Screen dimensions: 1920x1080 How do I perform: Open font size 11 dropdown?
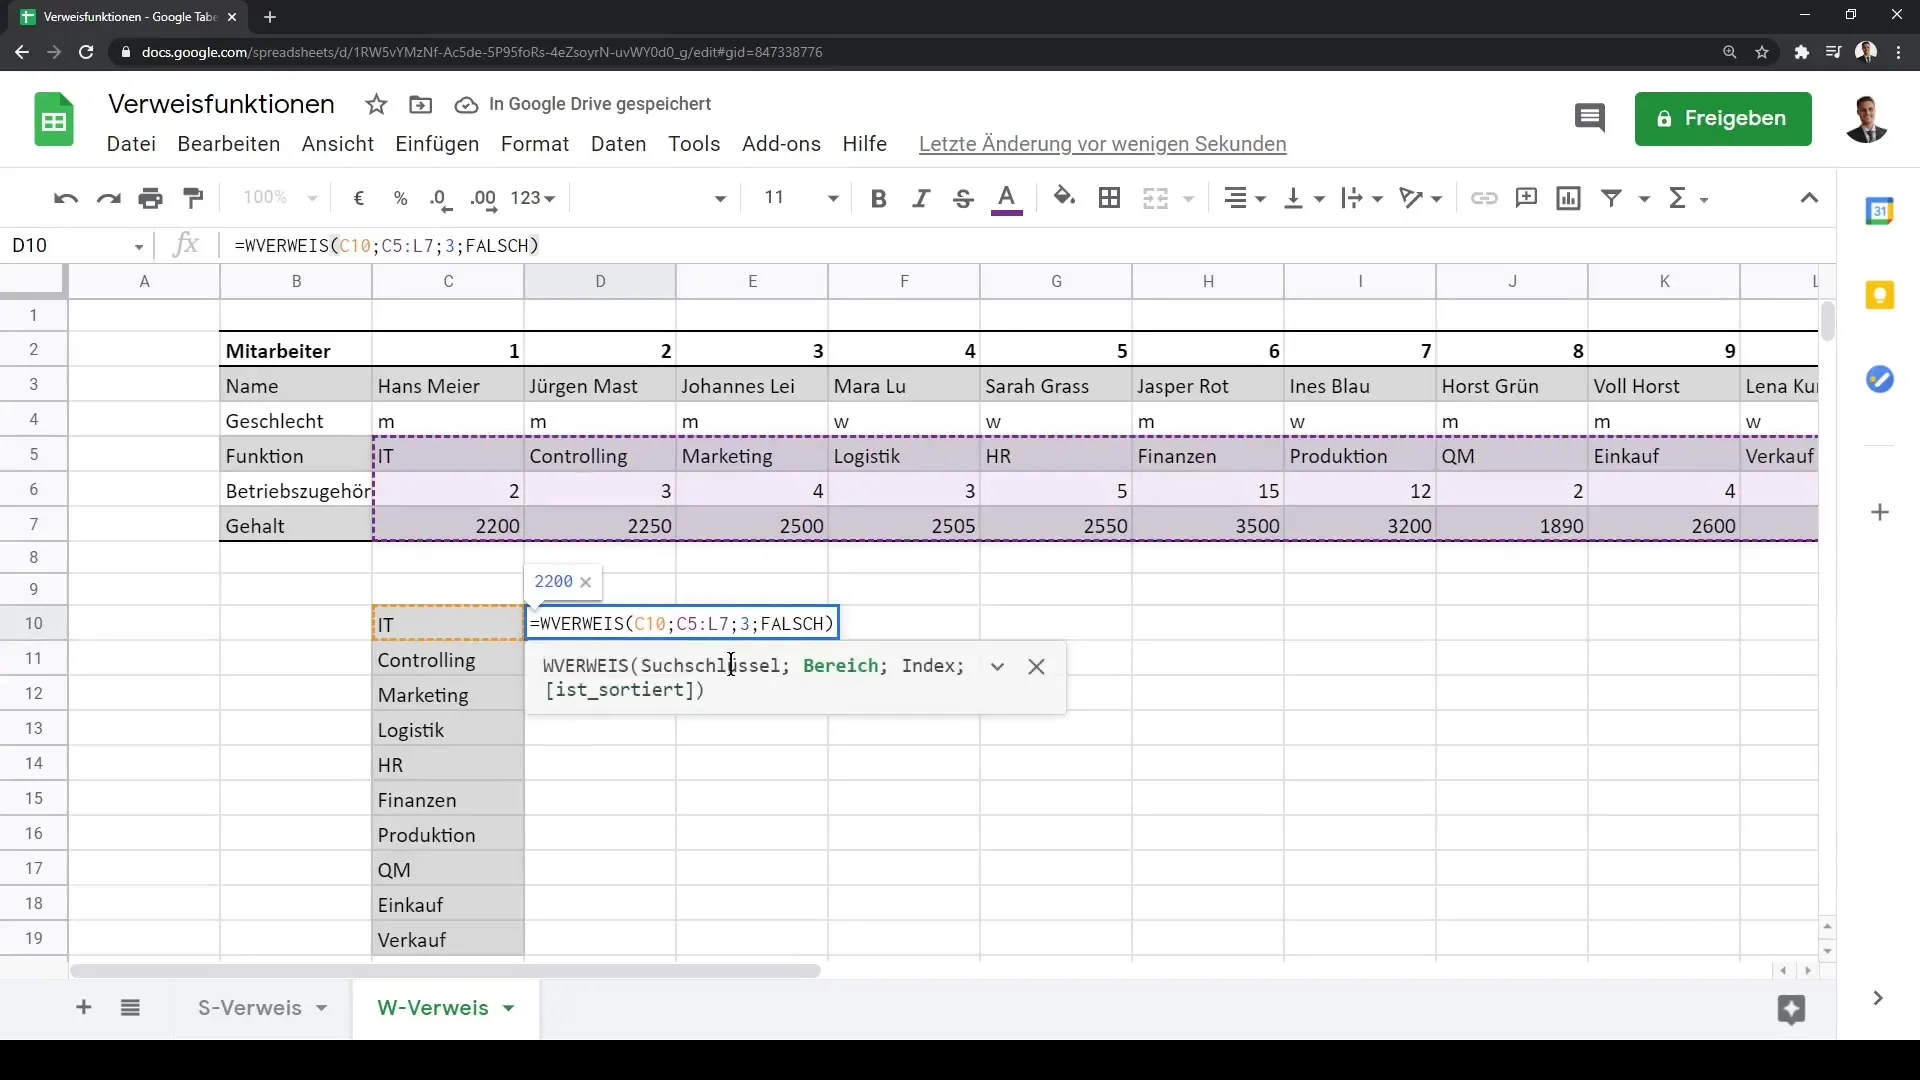pos(800,198)
